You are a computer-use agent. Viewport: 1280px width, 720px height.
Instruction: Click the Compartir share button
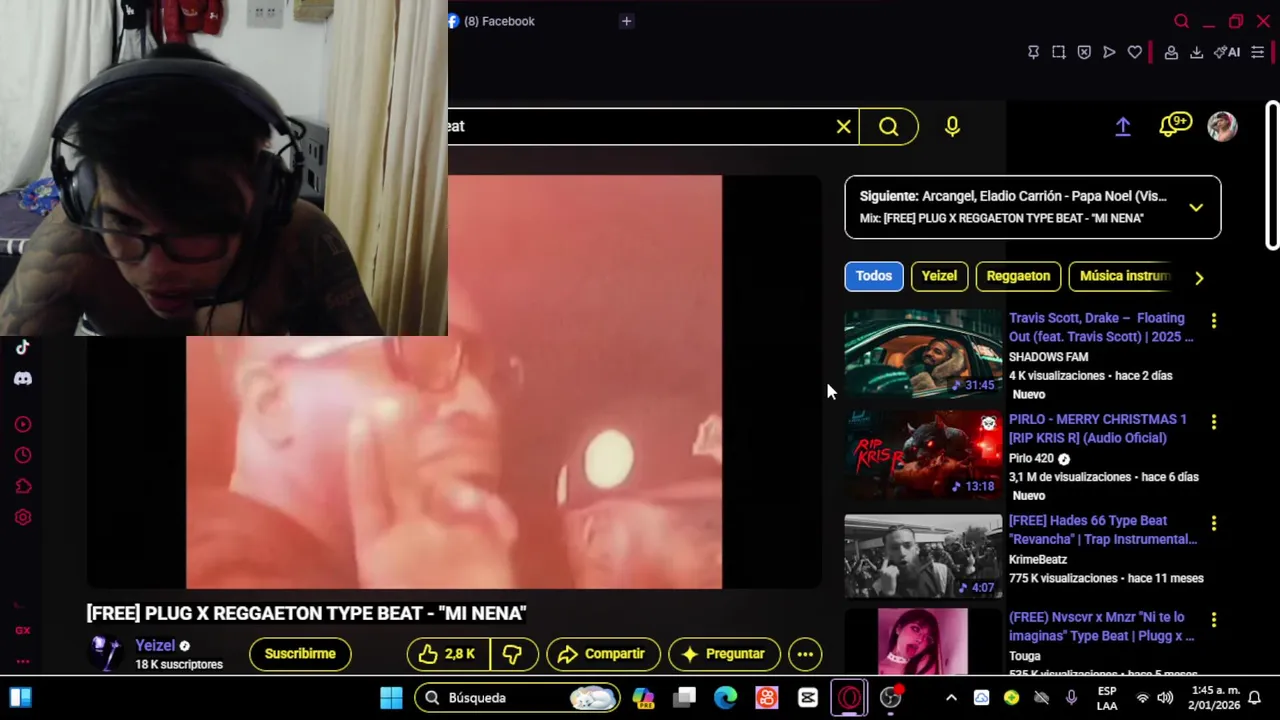click(x=603, y=654)
